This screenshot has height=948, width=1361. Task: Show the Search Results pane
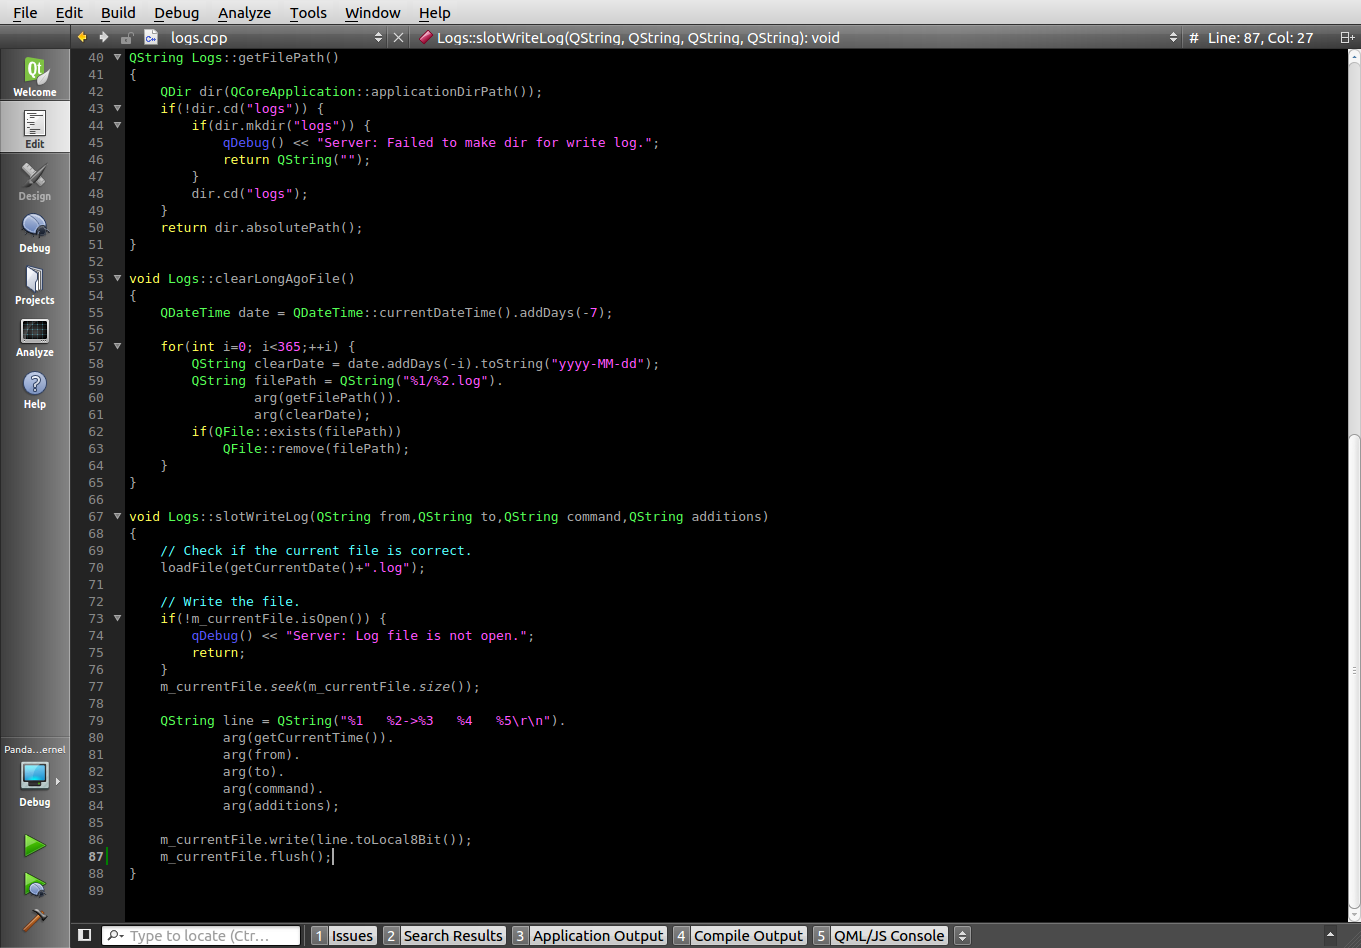444,936
